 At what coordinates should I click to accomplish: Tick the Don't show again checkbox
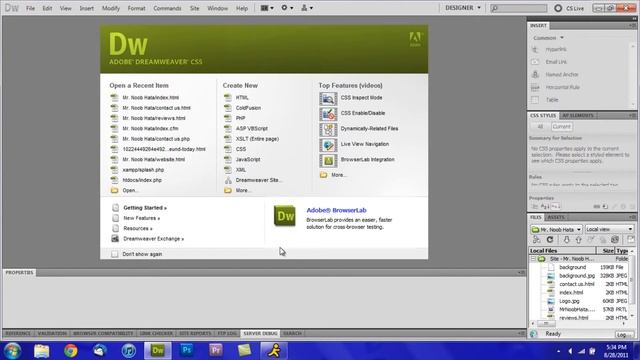pyautogui.click(x=115, y=254)
